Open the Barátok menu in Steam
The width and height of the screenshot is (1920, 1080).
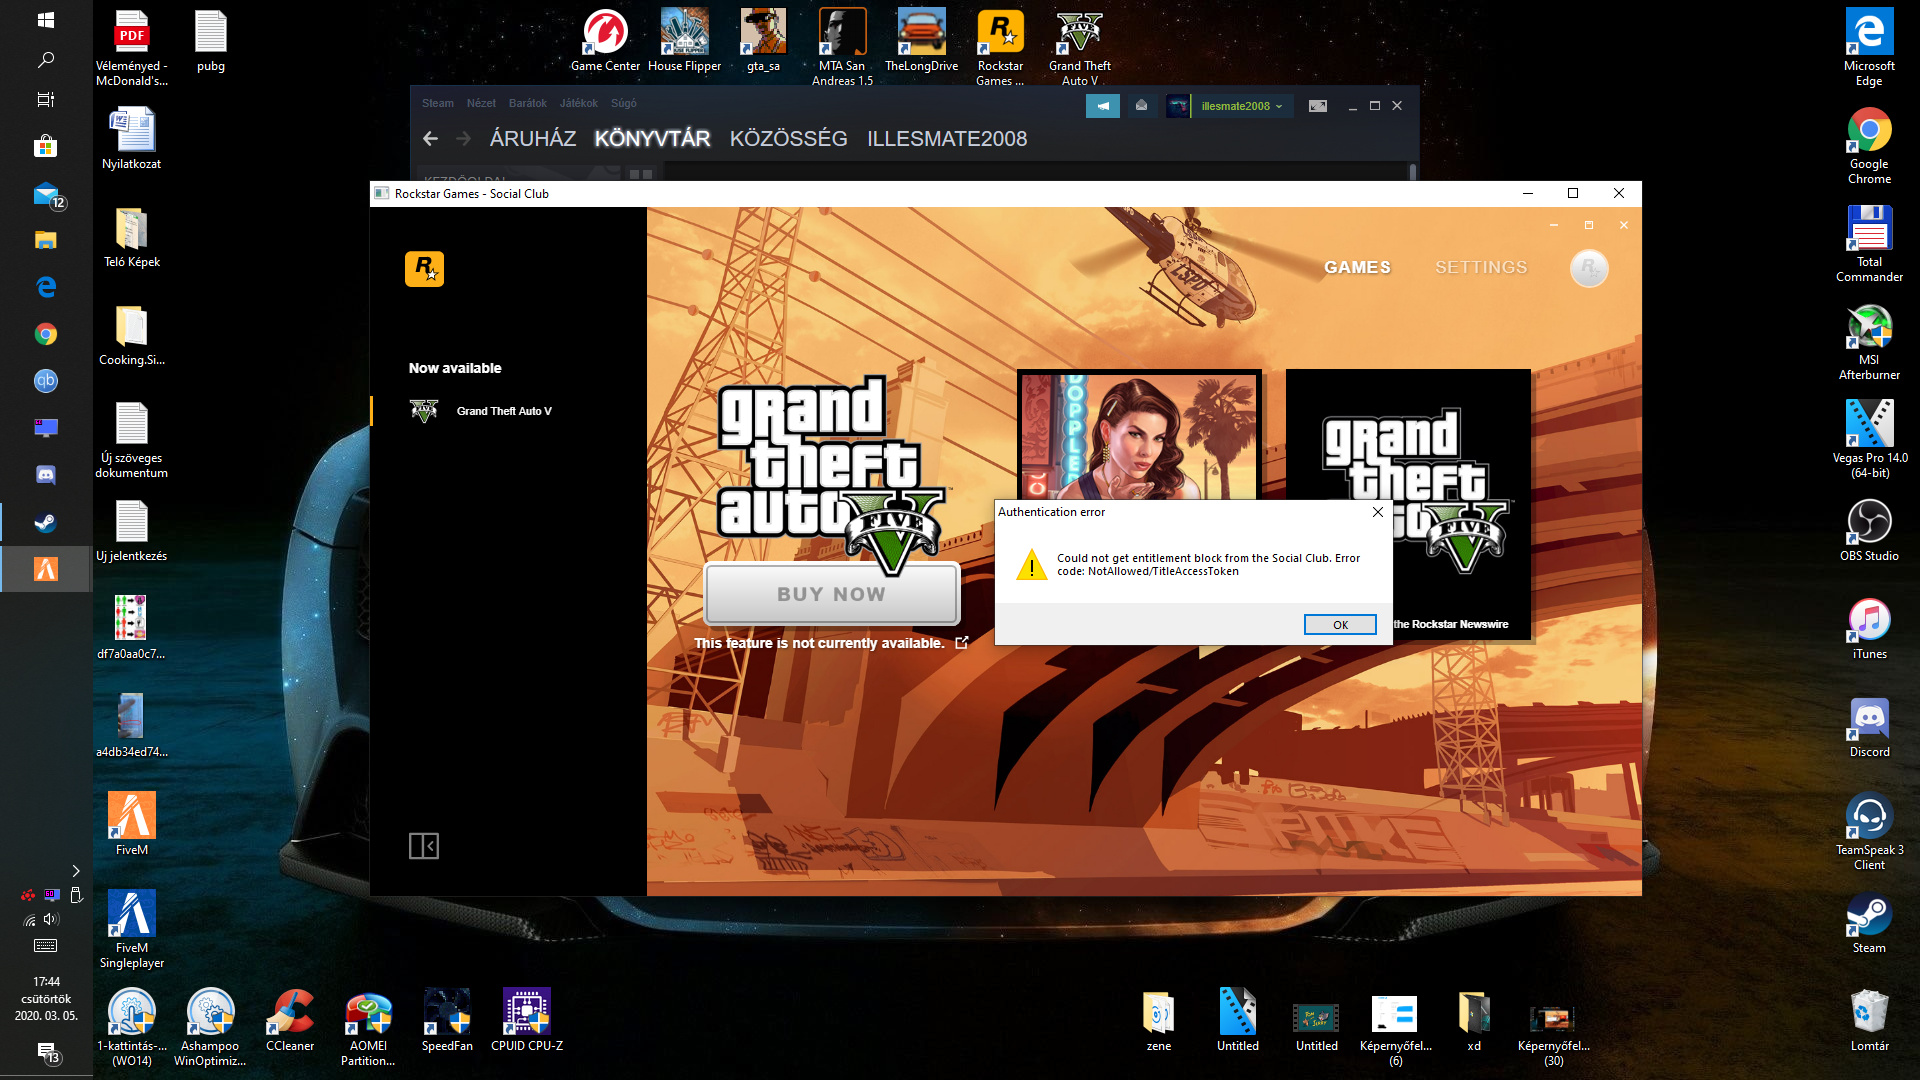(x=527, y=103)
